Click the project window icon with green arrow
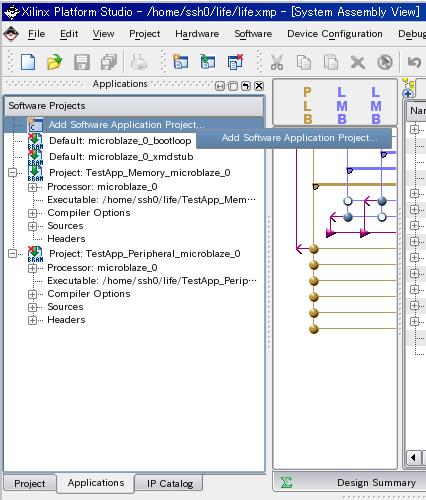 pos(207,62)
